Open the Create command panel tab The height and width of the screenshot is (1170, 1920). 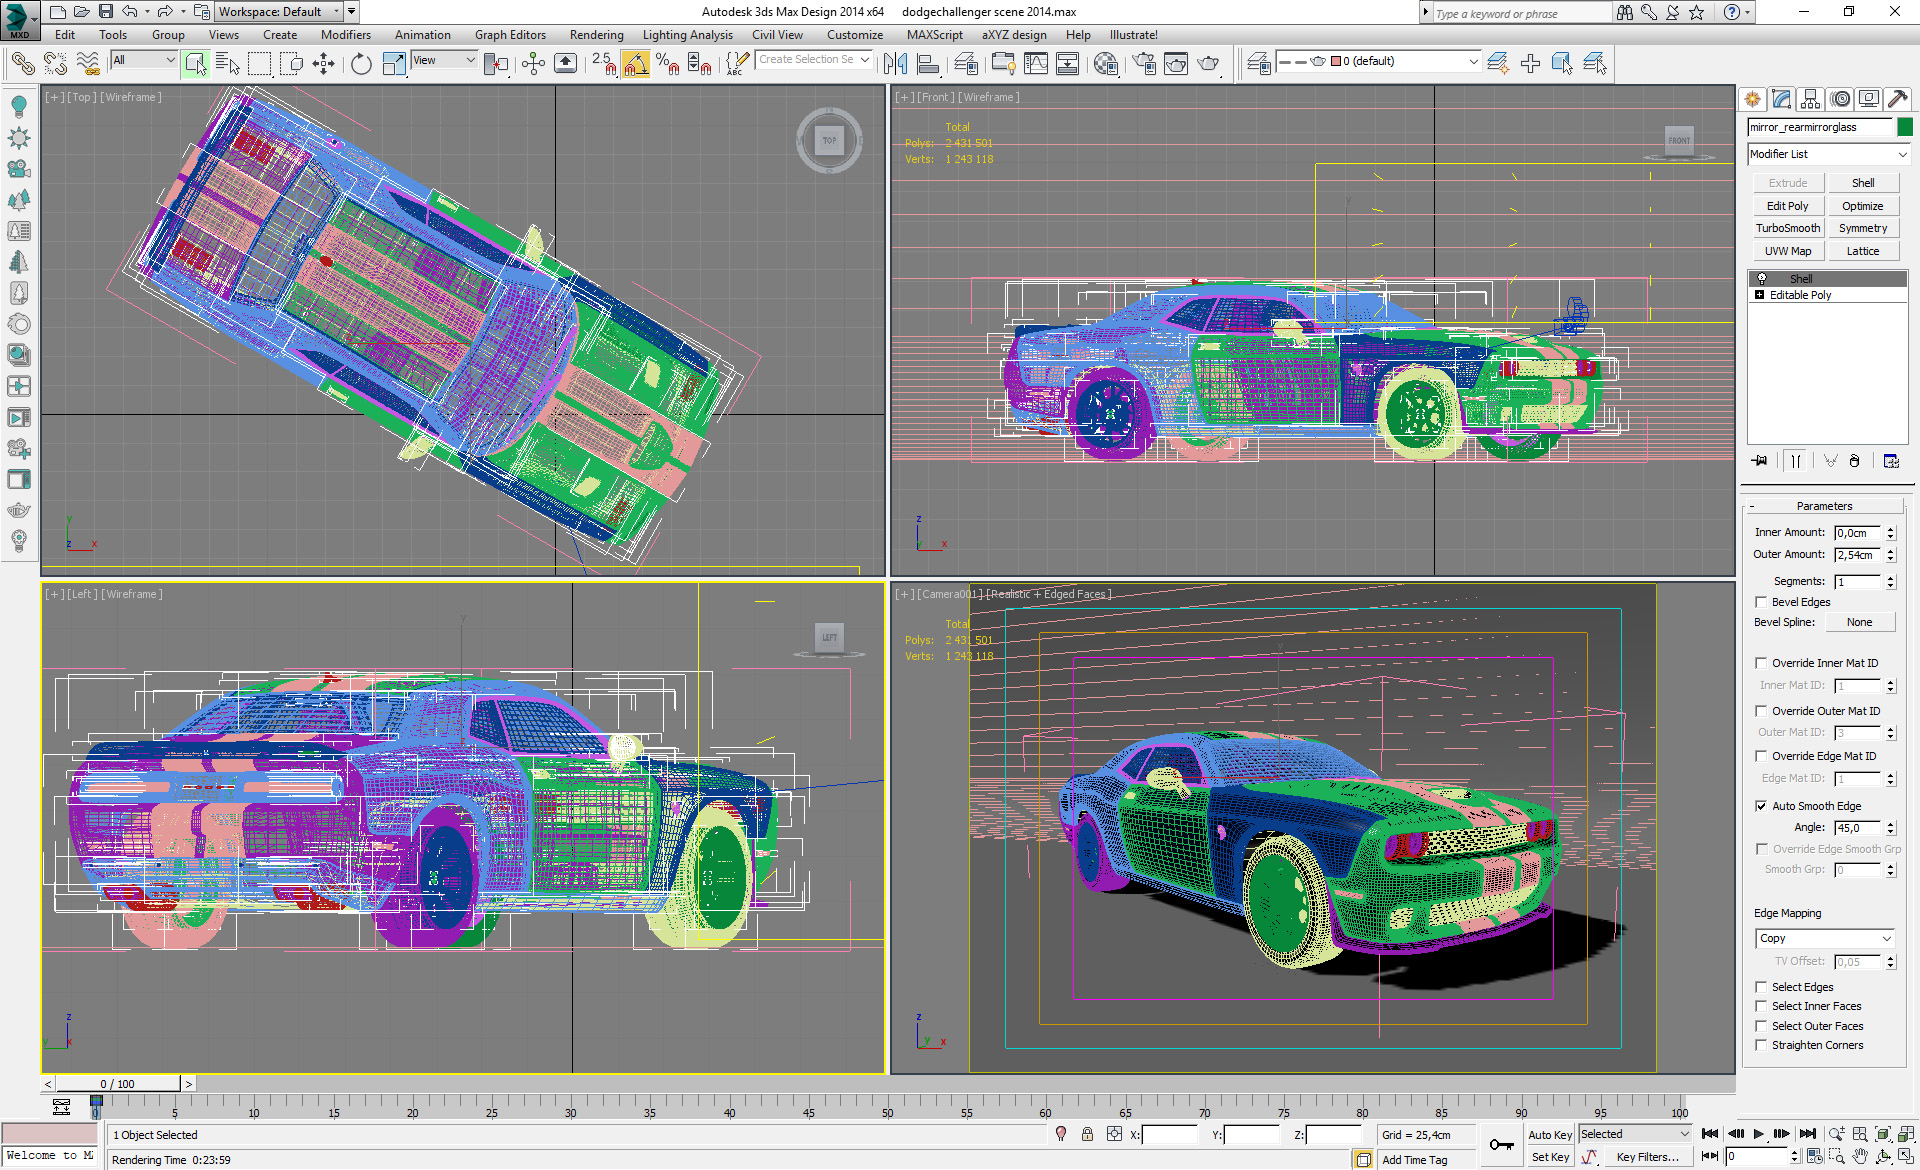tap(1753, 99)
